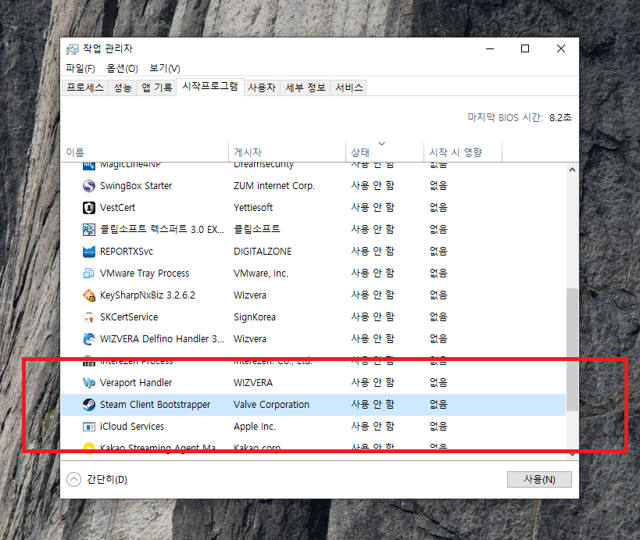
Task: Select the VestCert app icon
Action: point(89,208)
